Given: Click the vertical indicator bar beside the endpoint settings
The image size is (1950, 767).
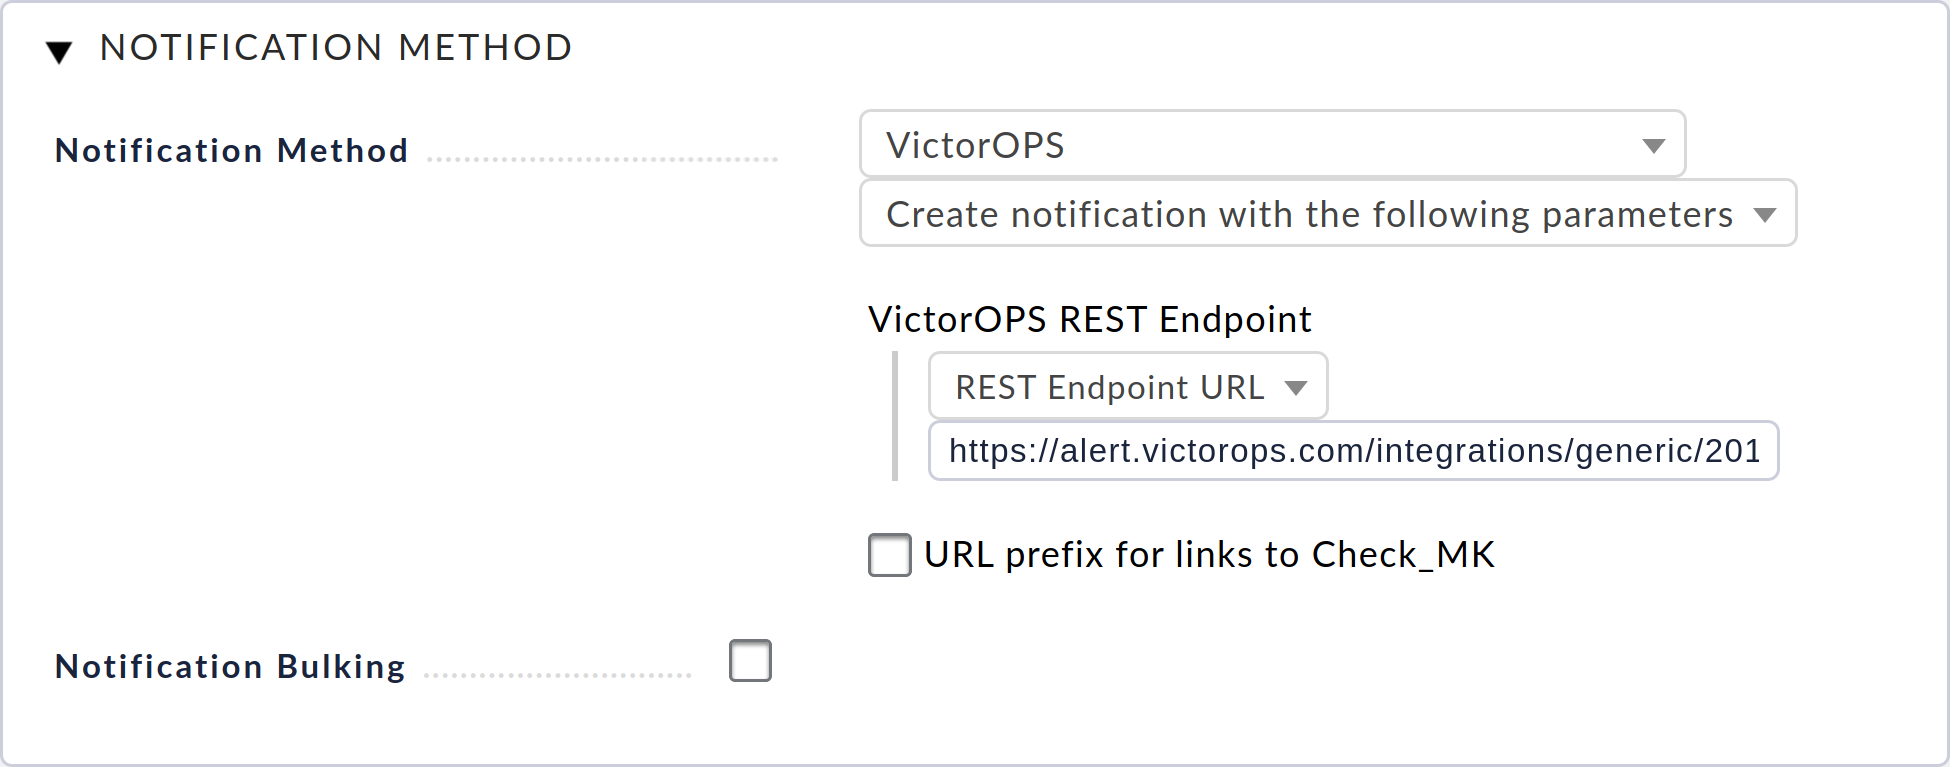Looking at the screenshot, I should (897, 415).
